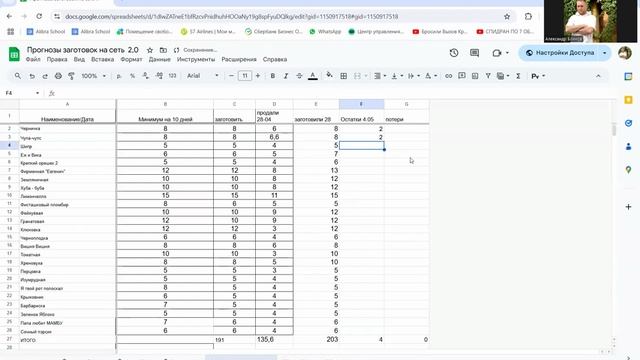The height and width of the screenshot is (360, 640).
Task: Insert chart toolbar icon
Action: pyautogui.click(x=475, y=76)
